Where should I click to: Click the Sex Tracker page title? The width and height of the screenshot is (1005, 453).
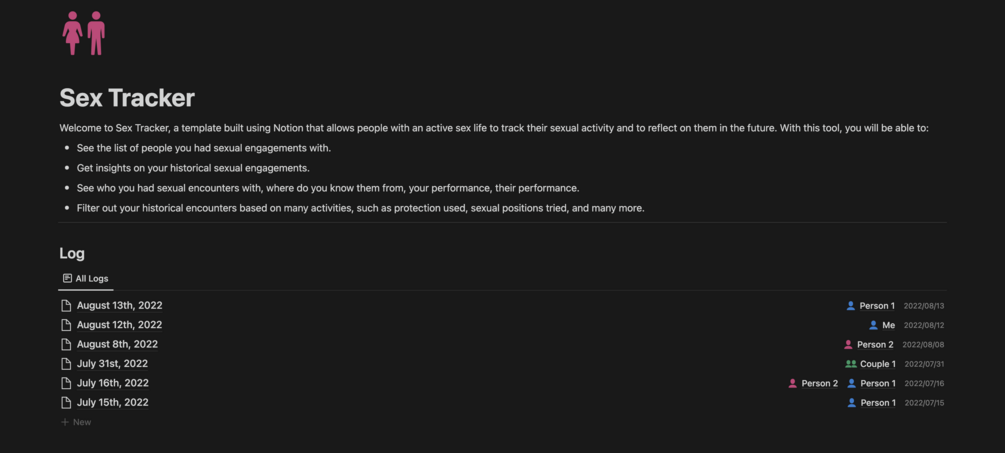coord(127,98)
